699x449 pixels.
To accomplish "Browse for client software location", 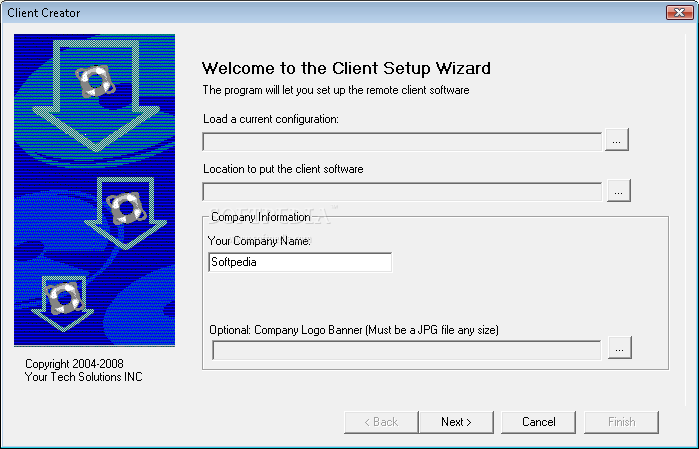I will [x=618, y=191].
